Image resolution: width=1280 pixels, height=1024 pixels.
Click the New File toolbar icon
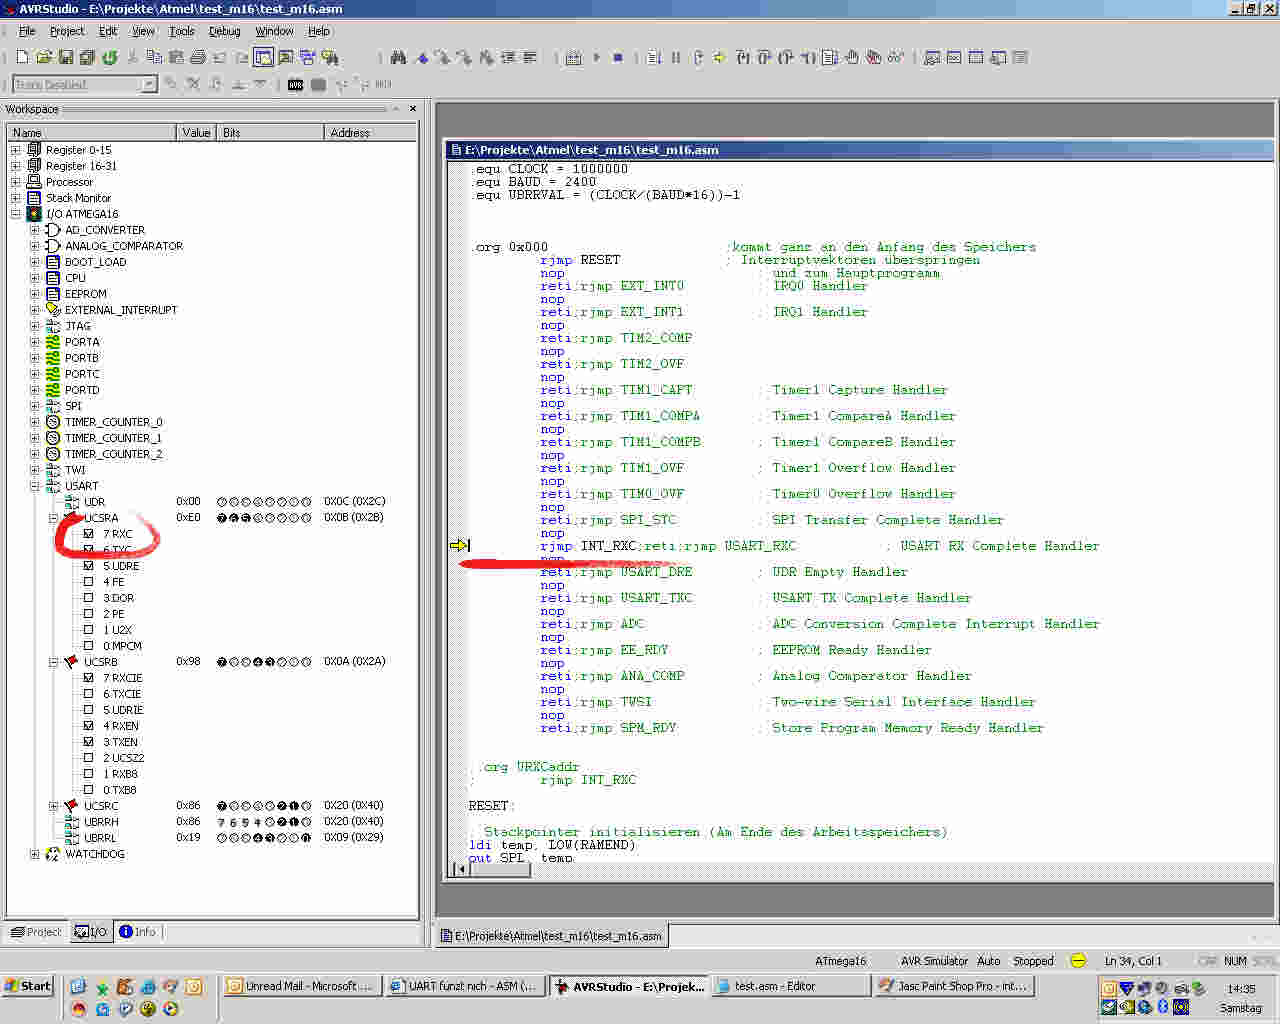[x=22, y=58]
